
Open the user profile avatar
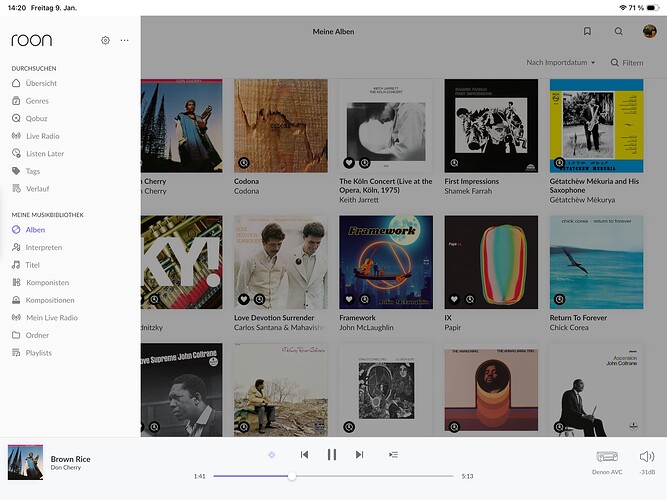click(x=649, y=32)
